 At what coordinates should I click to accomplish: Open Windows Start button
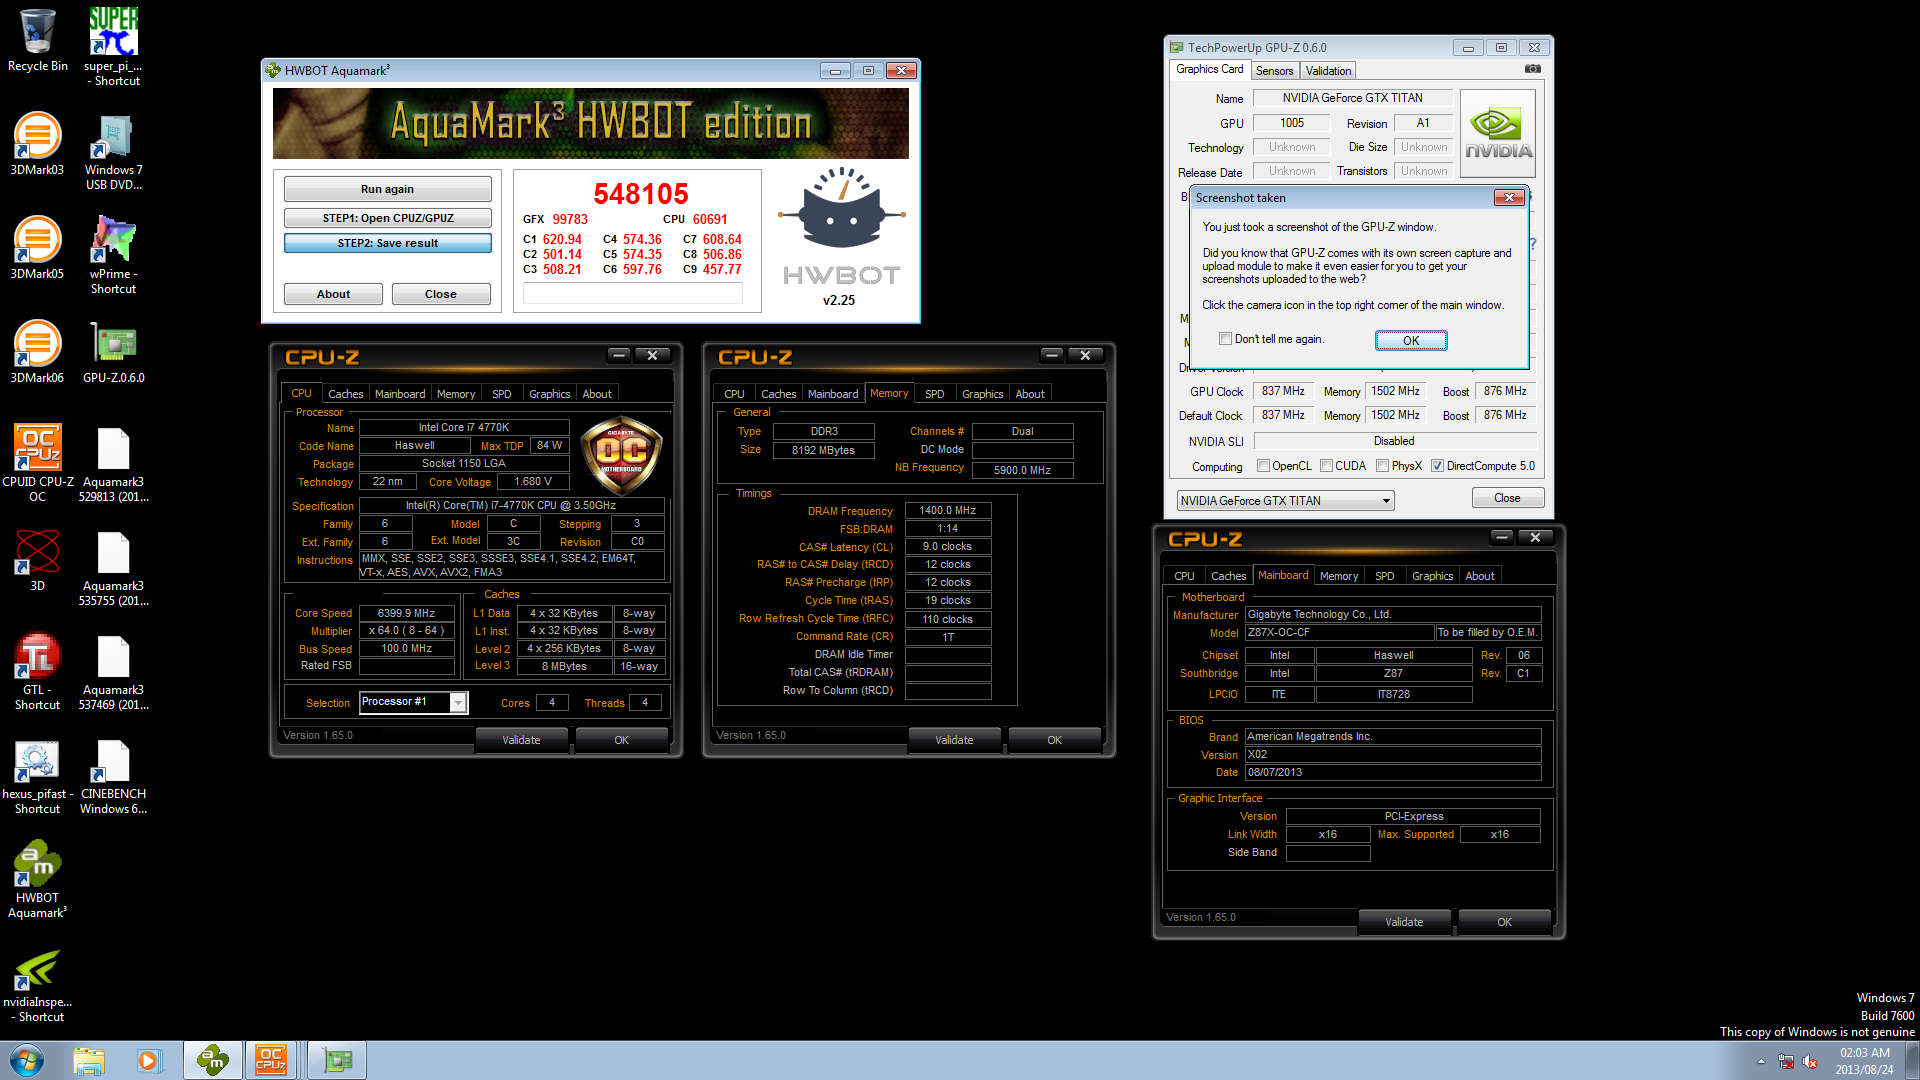27,1060
